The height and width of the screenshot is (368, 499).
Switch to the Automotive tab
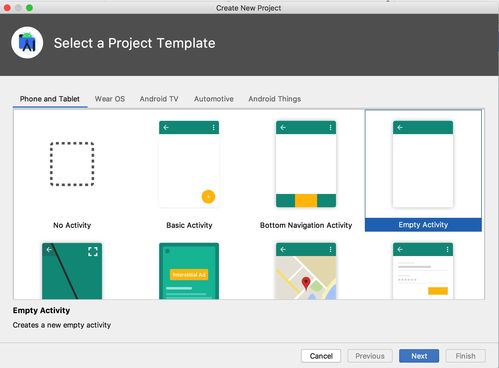click(214, 99)
